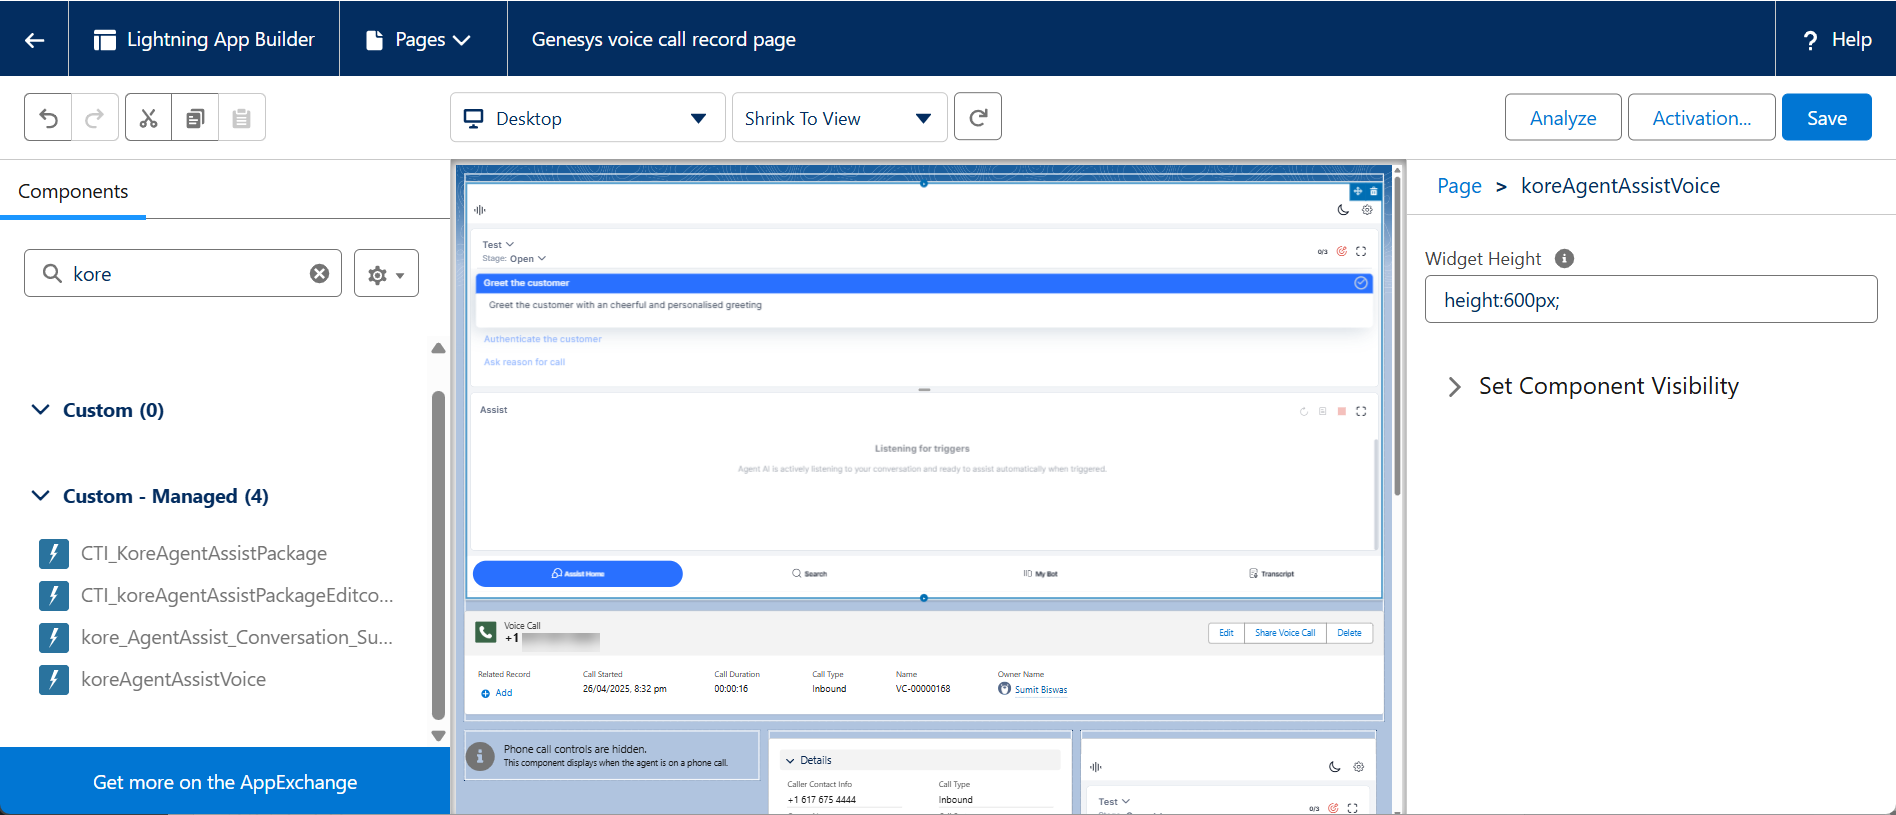Click the Assist refresh icon
Viewport: 1896px width, 815px height.
point(1304,411)
